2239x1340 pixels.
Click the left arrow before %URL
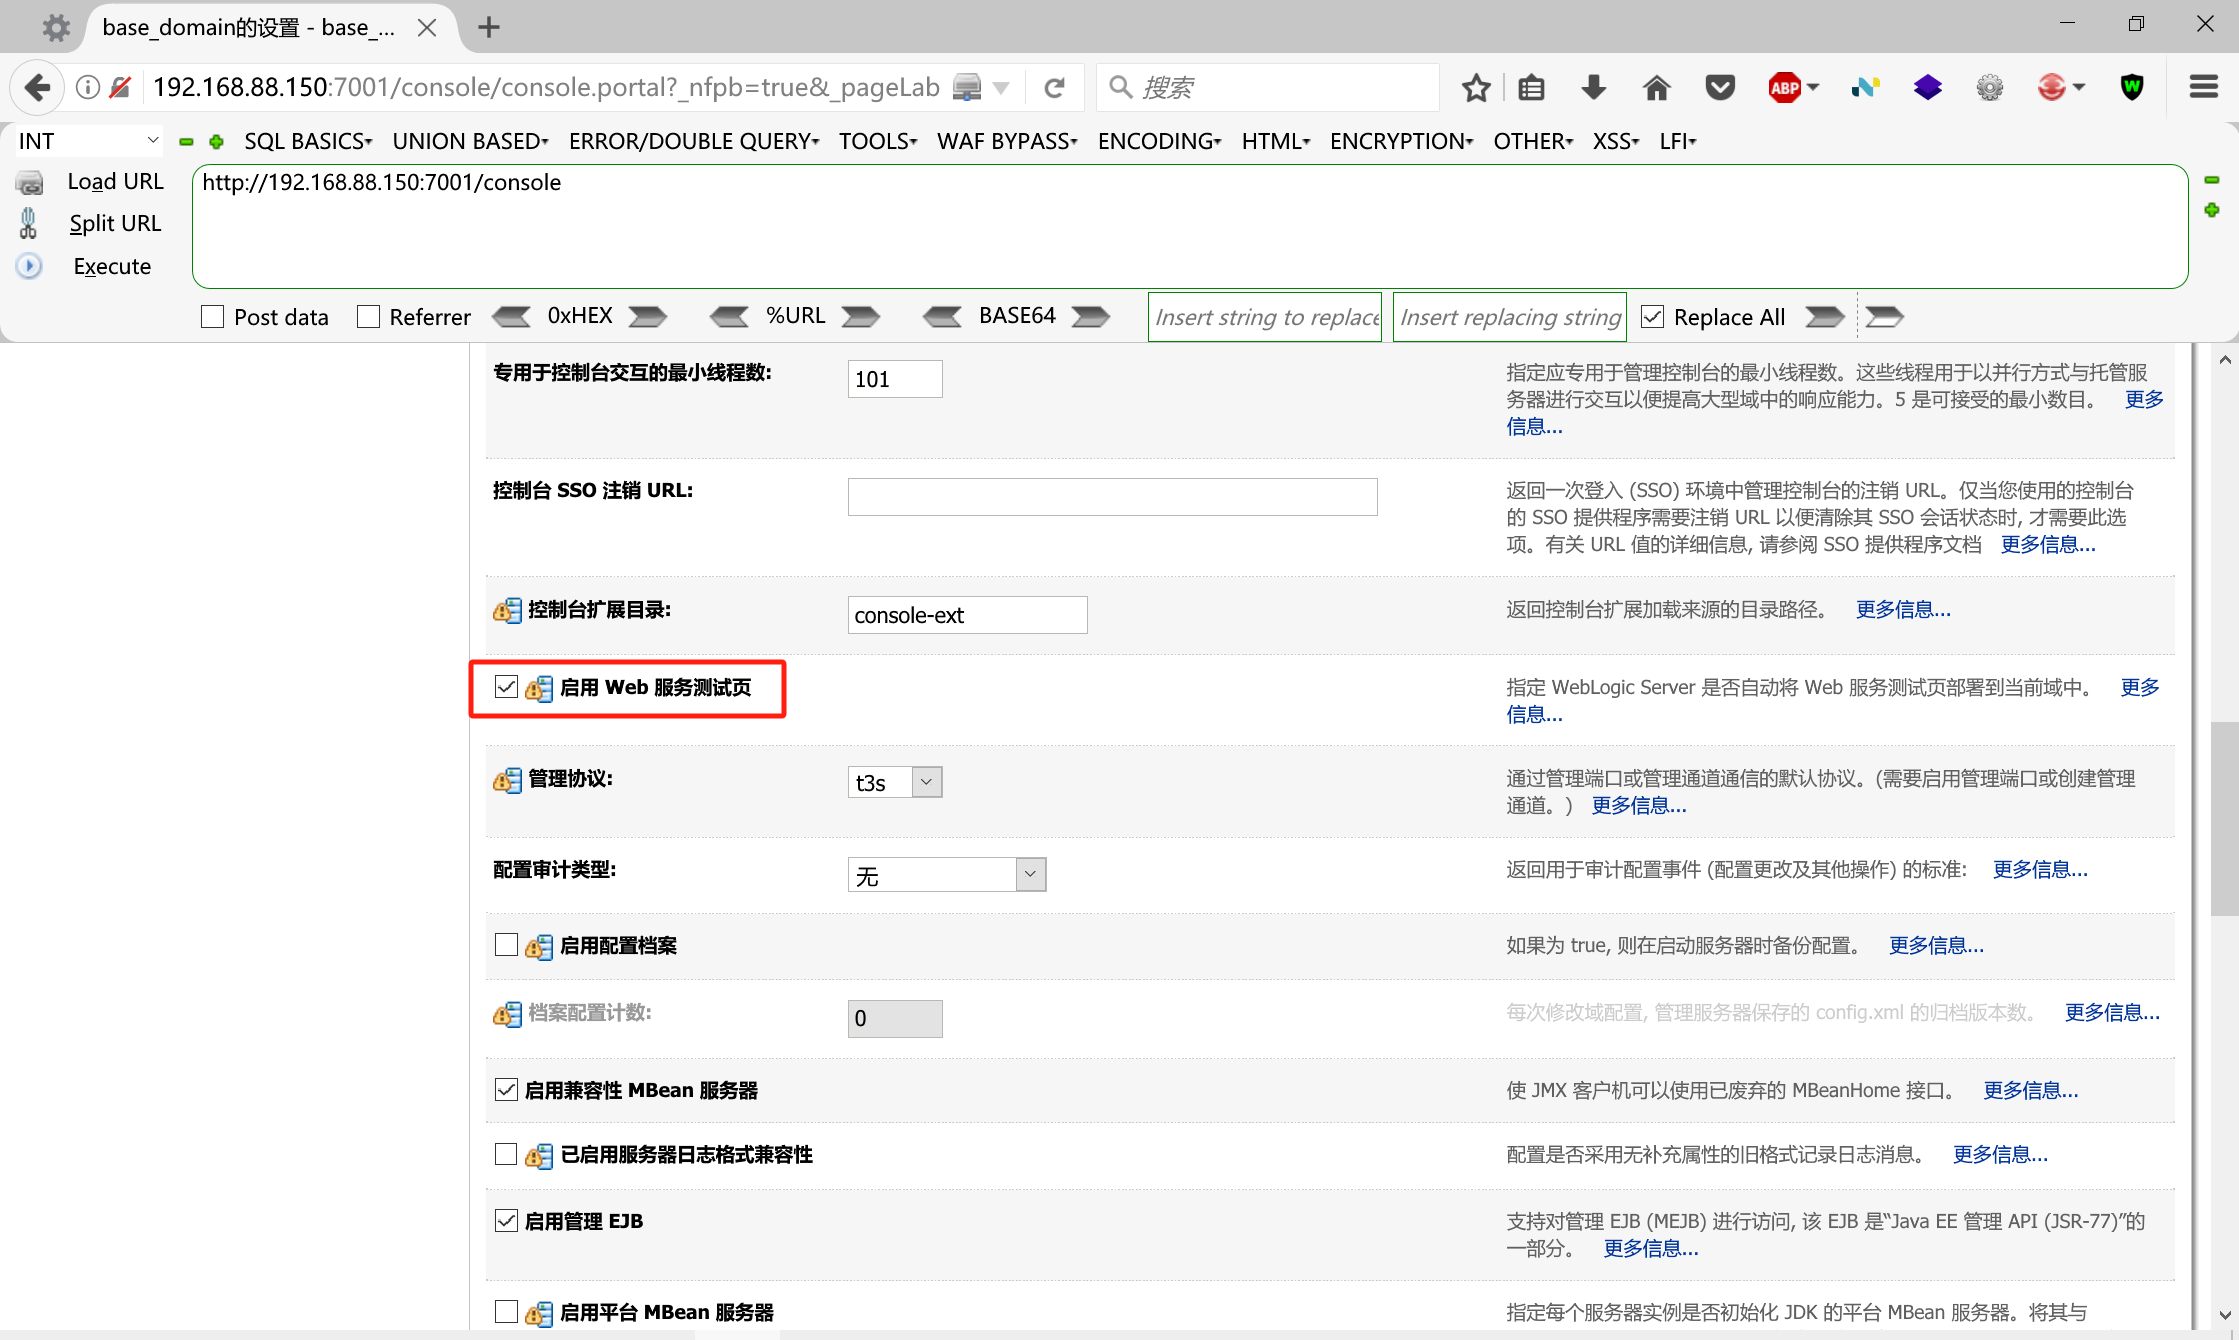pos(729,317)
